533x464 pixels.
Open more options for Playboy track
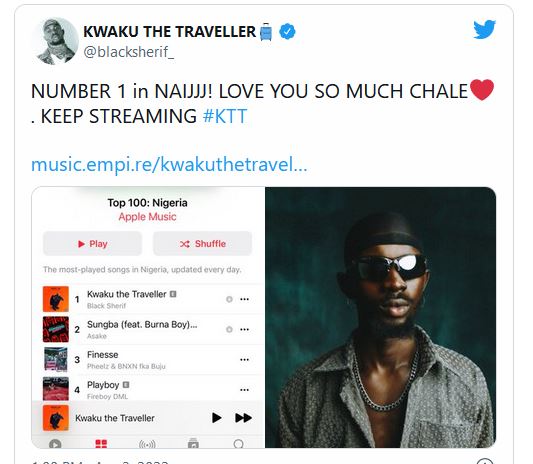coord(244,390)
